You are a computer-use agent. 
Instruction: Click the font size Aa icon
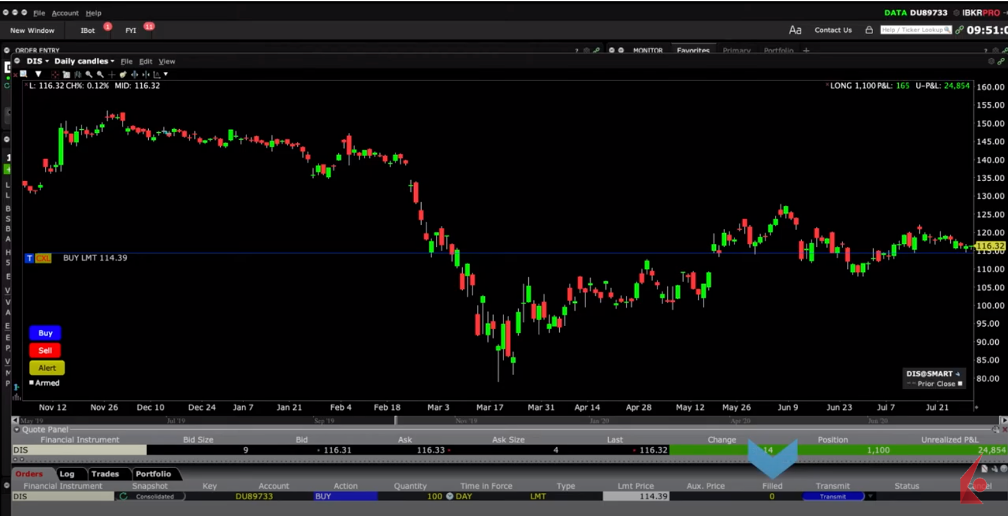coord(795,30)
